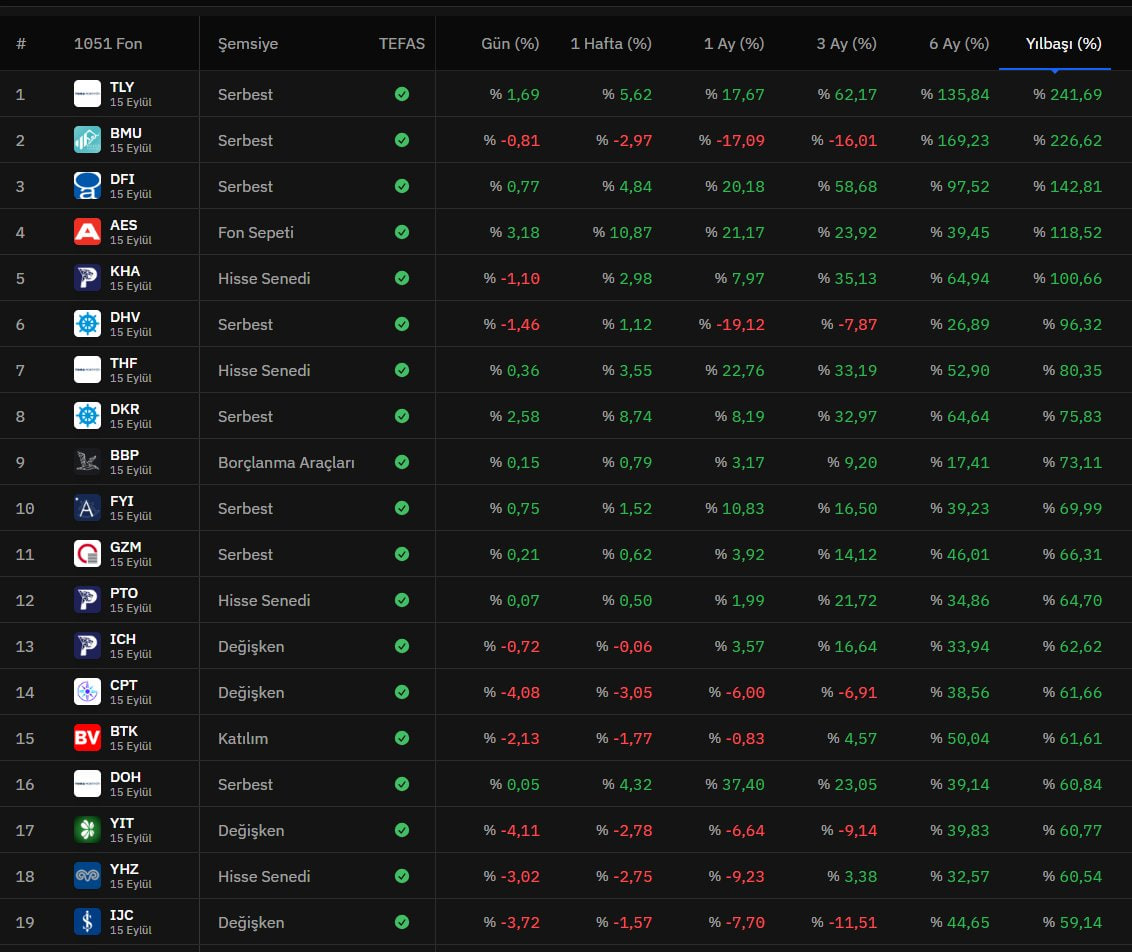Click the TEFAS checkmark for BTK
The width and height of the screenshot is (1132, 952).
pos(402,738)
